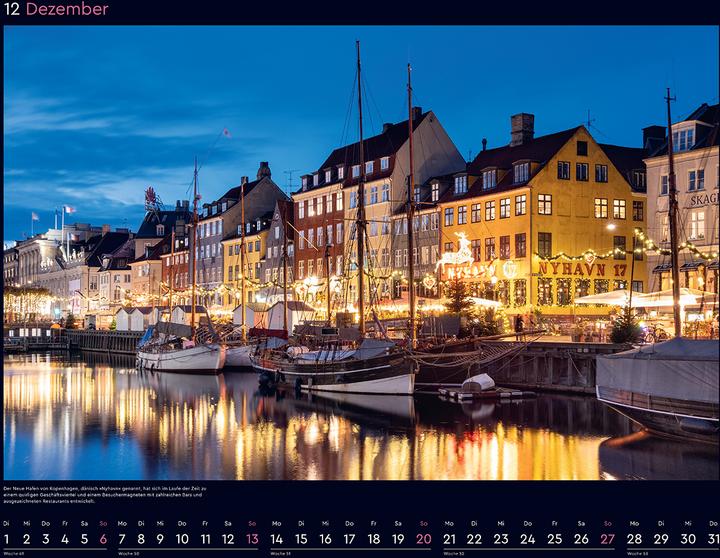This screenshot has width=720, height=558.
Task: Choose date 17 in the calendar
Action: 349,539
